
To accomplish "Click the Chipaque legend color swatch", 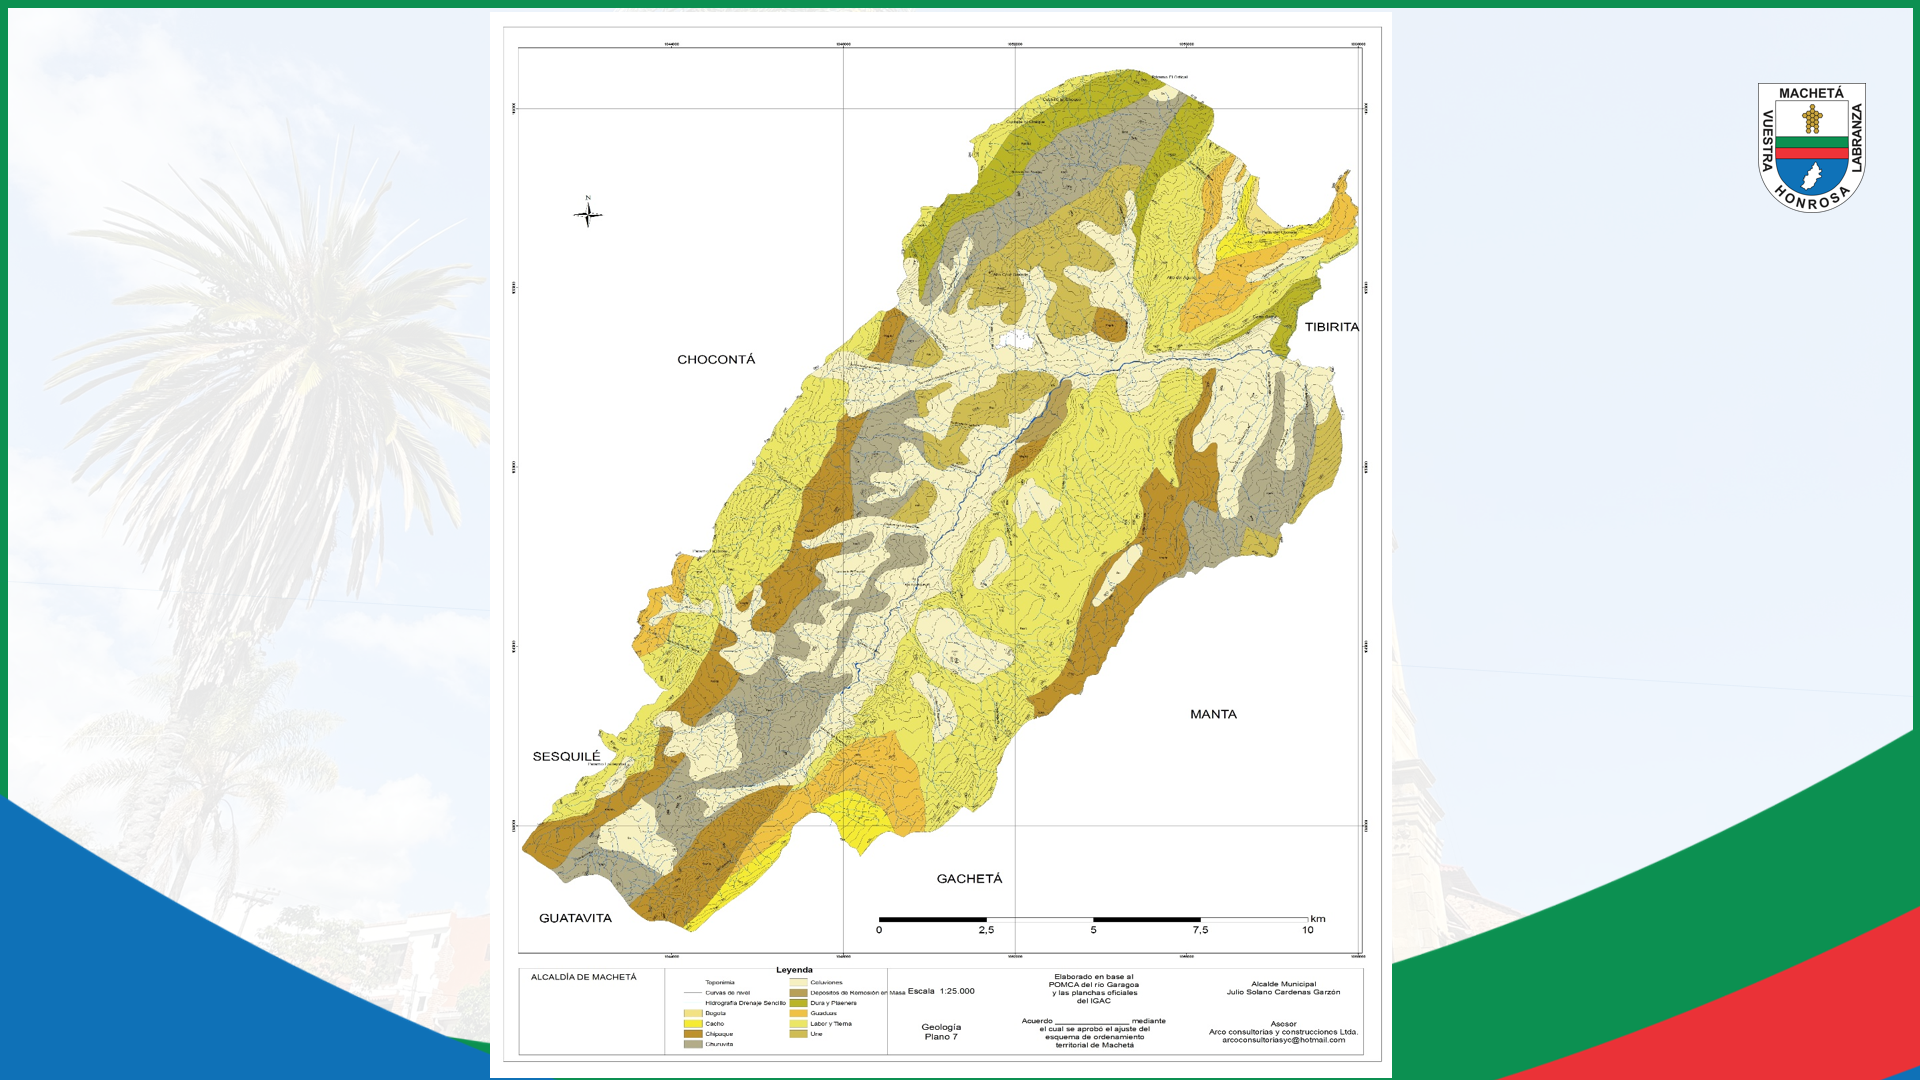I will (692, 1034).
